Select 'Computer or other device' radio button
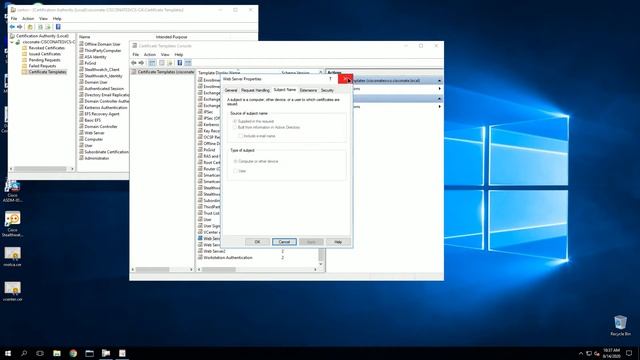 (235, 161)
